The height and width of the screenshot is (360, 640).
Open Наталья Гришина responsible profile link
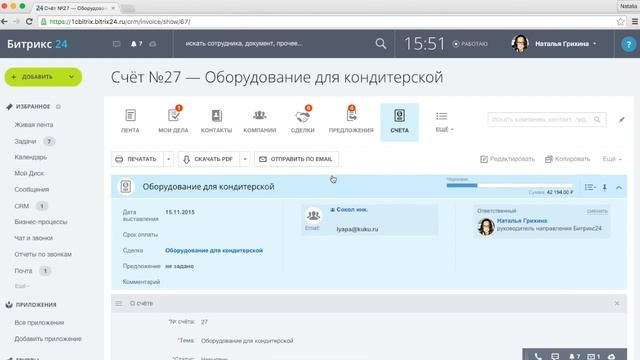(x=522, y=220)
